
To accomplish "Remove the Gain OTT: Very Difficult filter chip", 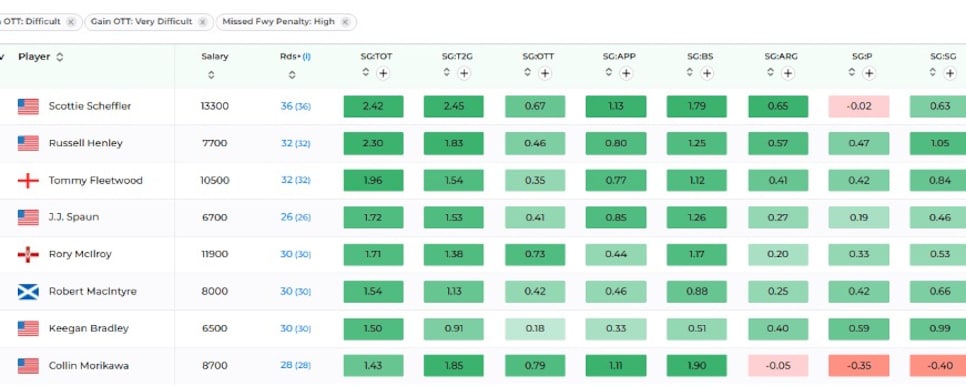I will click(x=202, y=22).
